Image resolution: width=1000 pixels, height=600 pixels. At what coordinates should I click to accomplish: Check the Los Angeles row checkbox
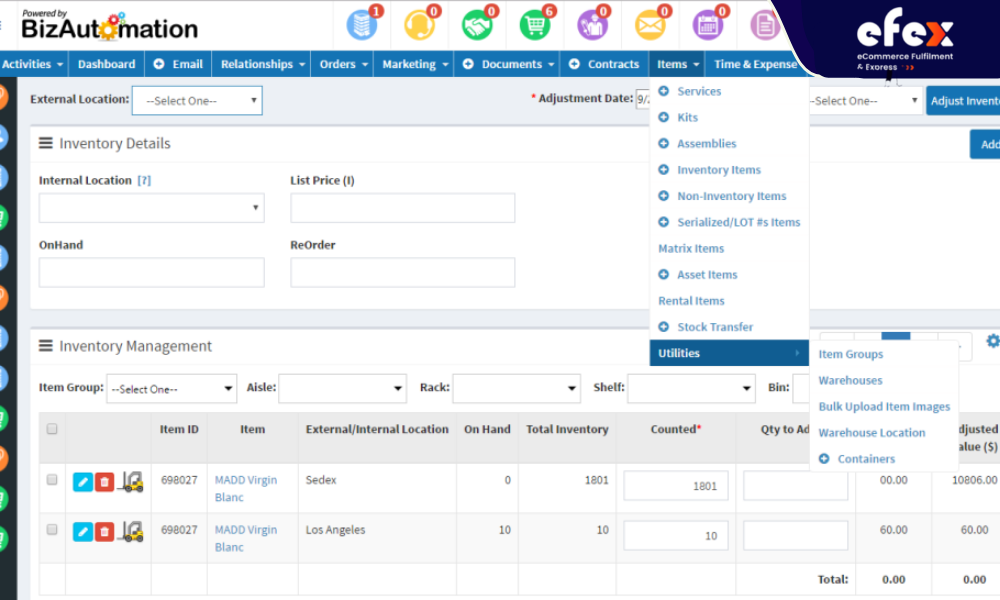pyautogui.click(x=52, y=529)
